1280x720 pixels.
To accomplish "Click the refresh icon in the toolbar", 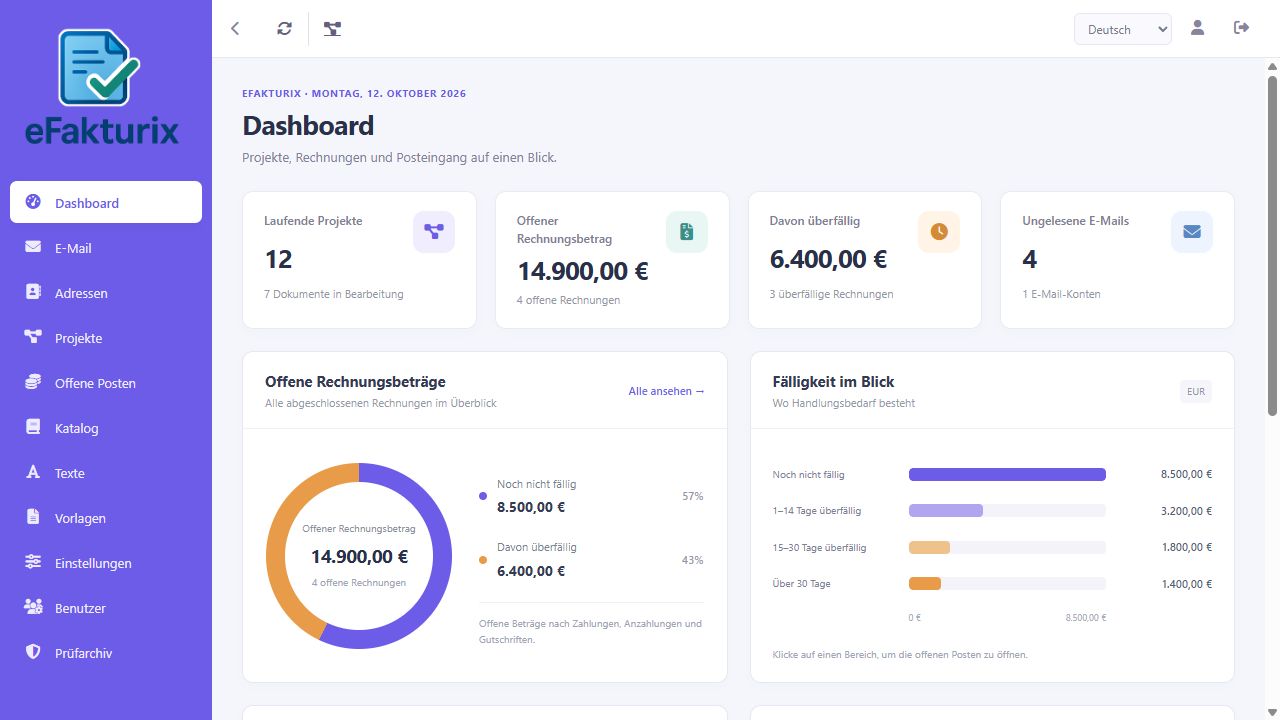I will click(x=285, y=29).
